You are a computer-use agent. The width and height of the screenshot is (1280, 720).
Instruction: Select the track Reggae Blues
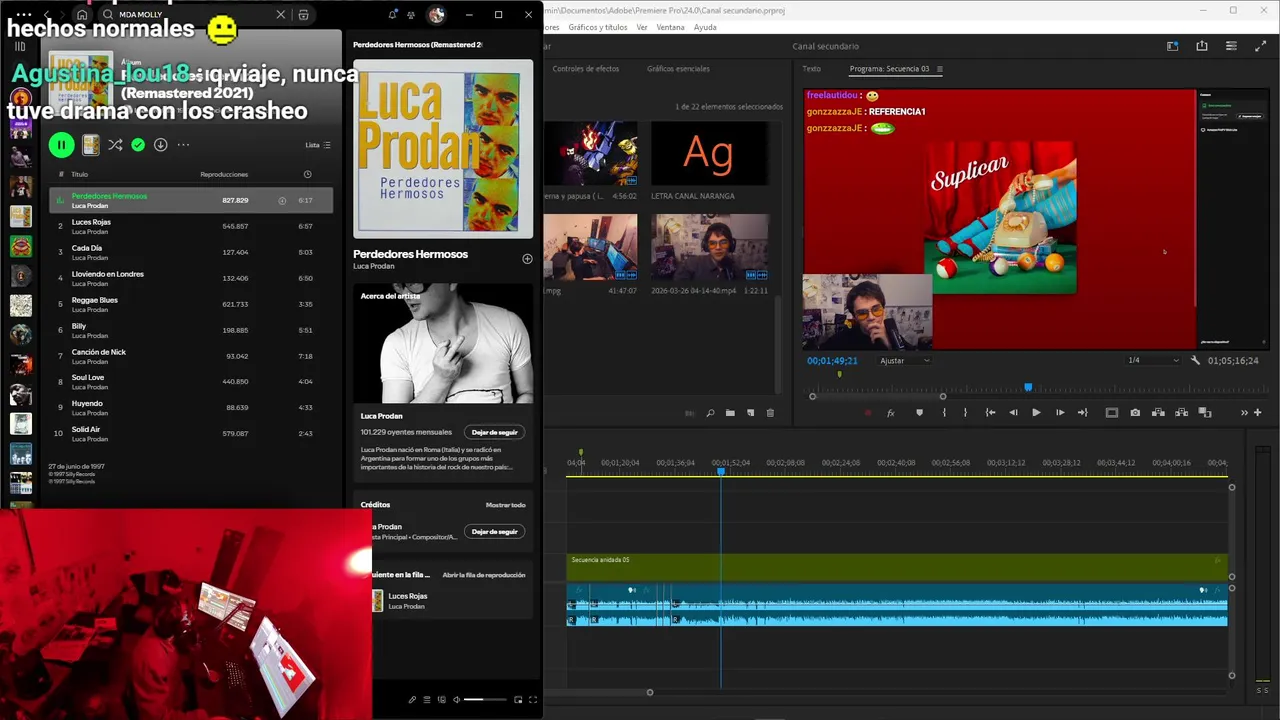(191, 304)
